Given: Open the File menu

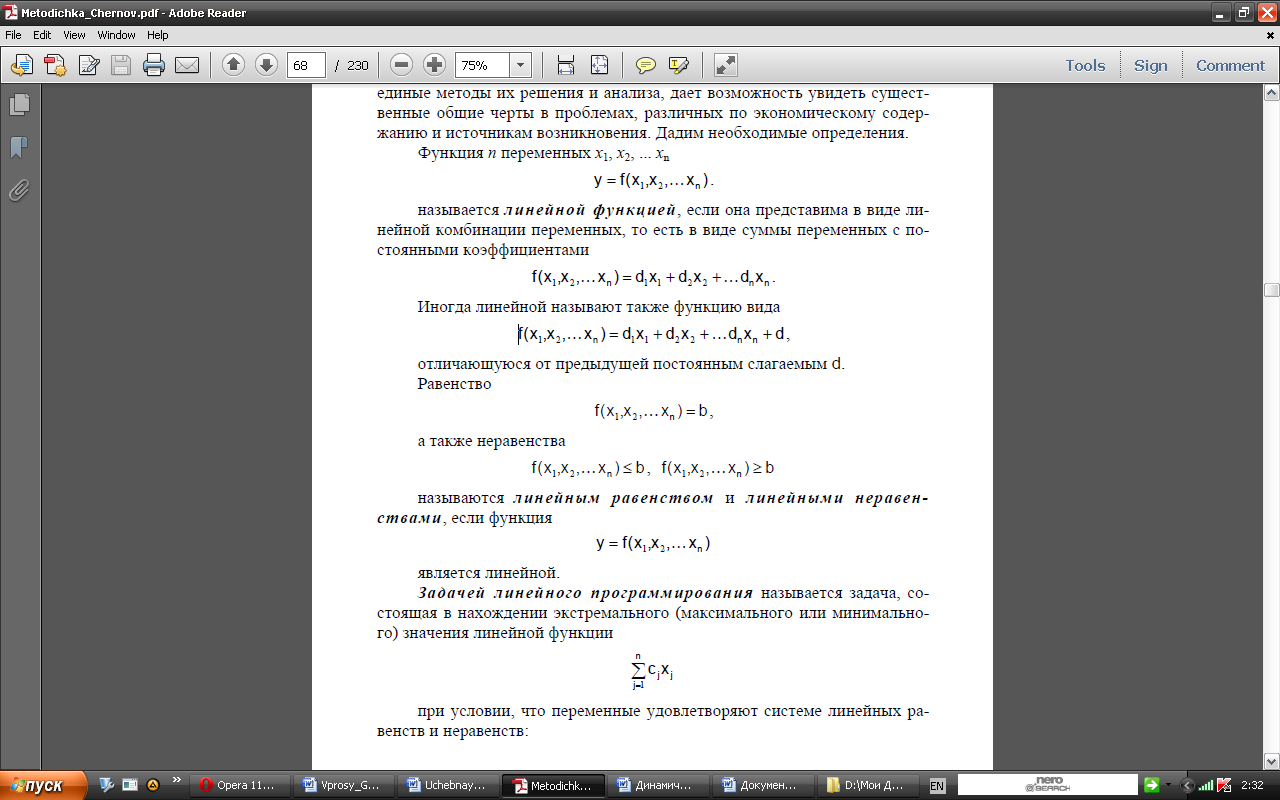Looking at the screenshot, I should [x=13, y=35].
